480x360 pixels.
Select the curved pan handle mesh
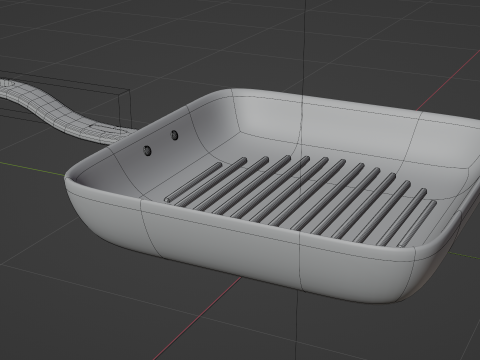pos(60,113)
